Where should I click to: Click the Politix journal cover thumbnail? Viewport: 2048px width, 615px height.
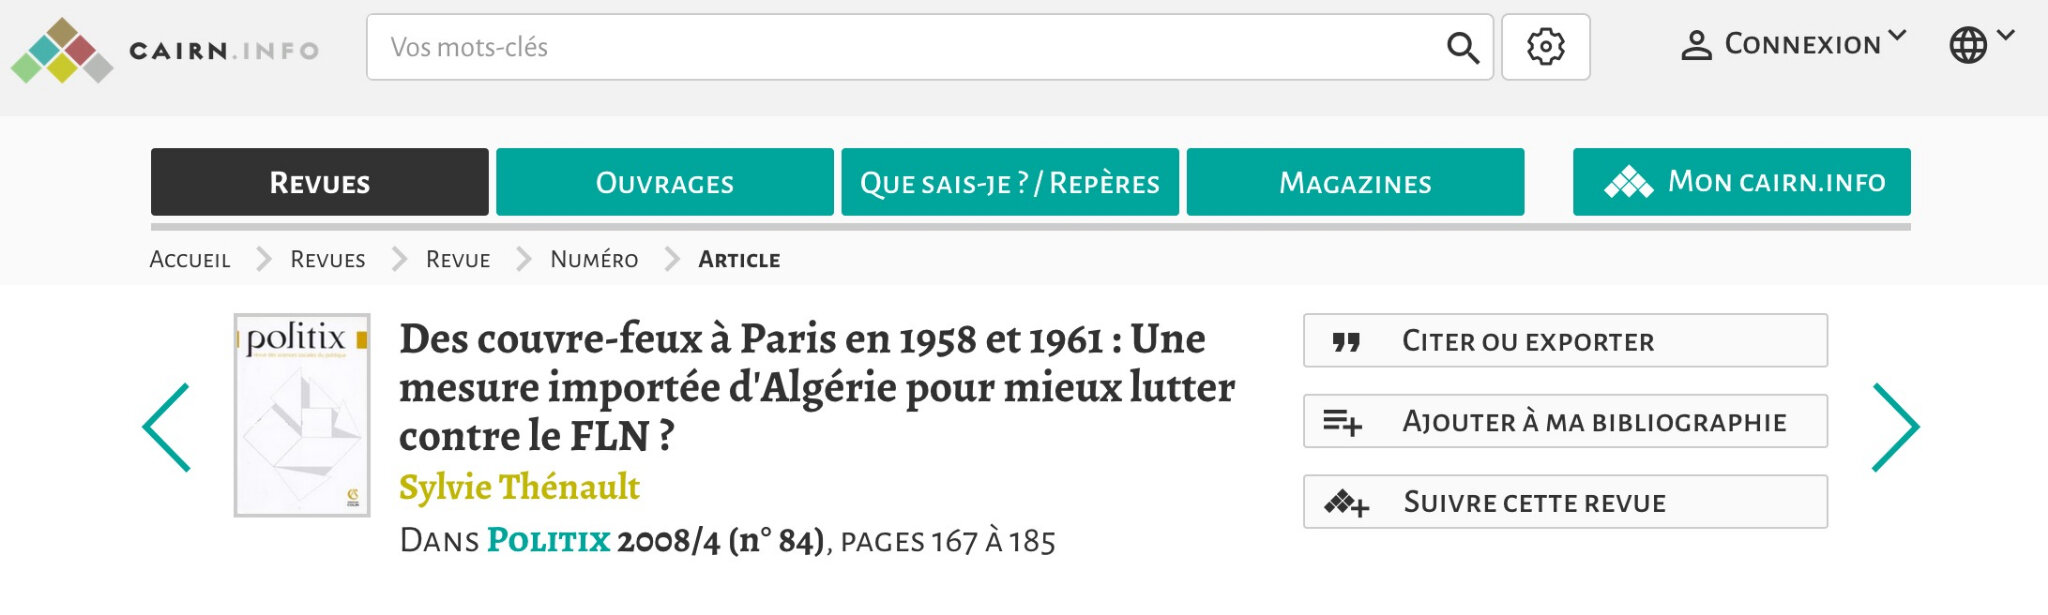(302, 415)
